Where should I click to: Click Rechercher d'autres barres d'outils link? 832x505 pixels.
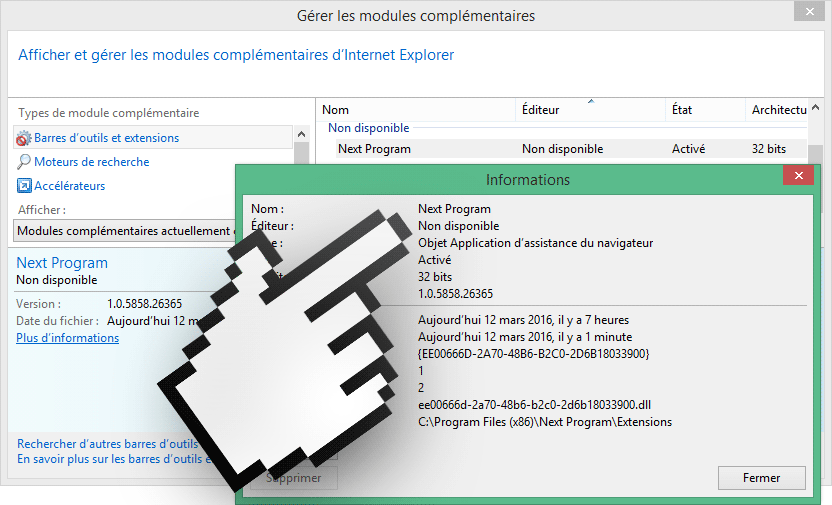tap(107, 443)
